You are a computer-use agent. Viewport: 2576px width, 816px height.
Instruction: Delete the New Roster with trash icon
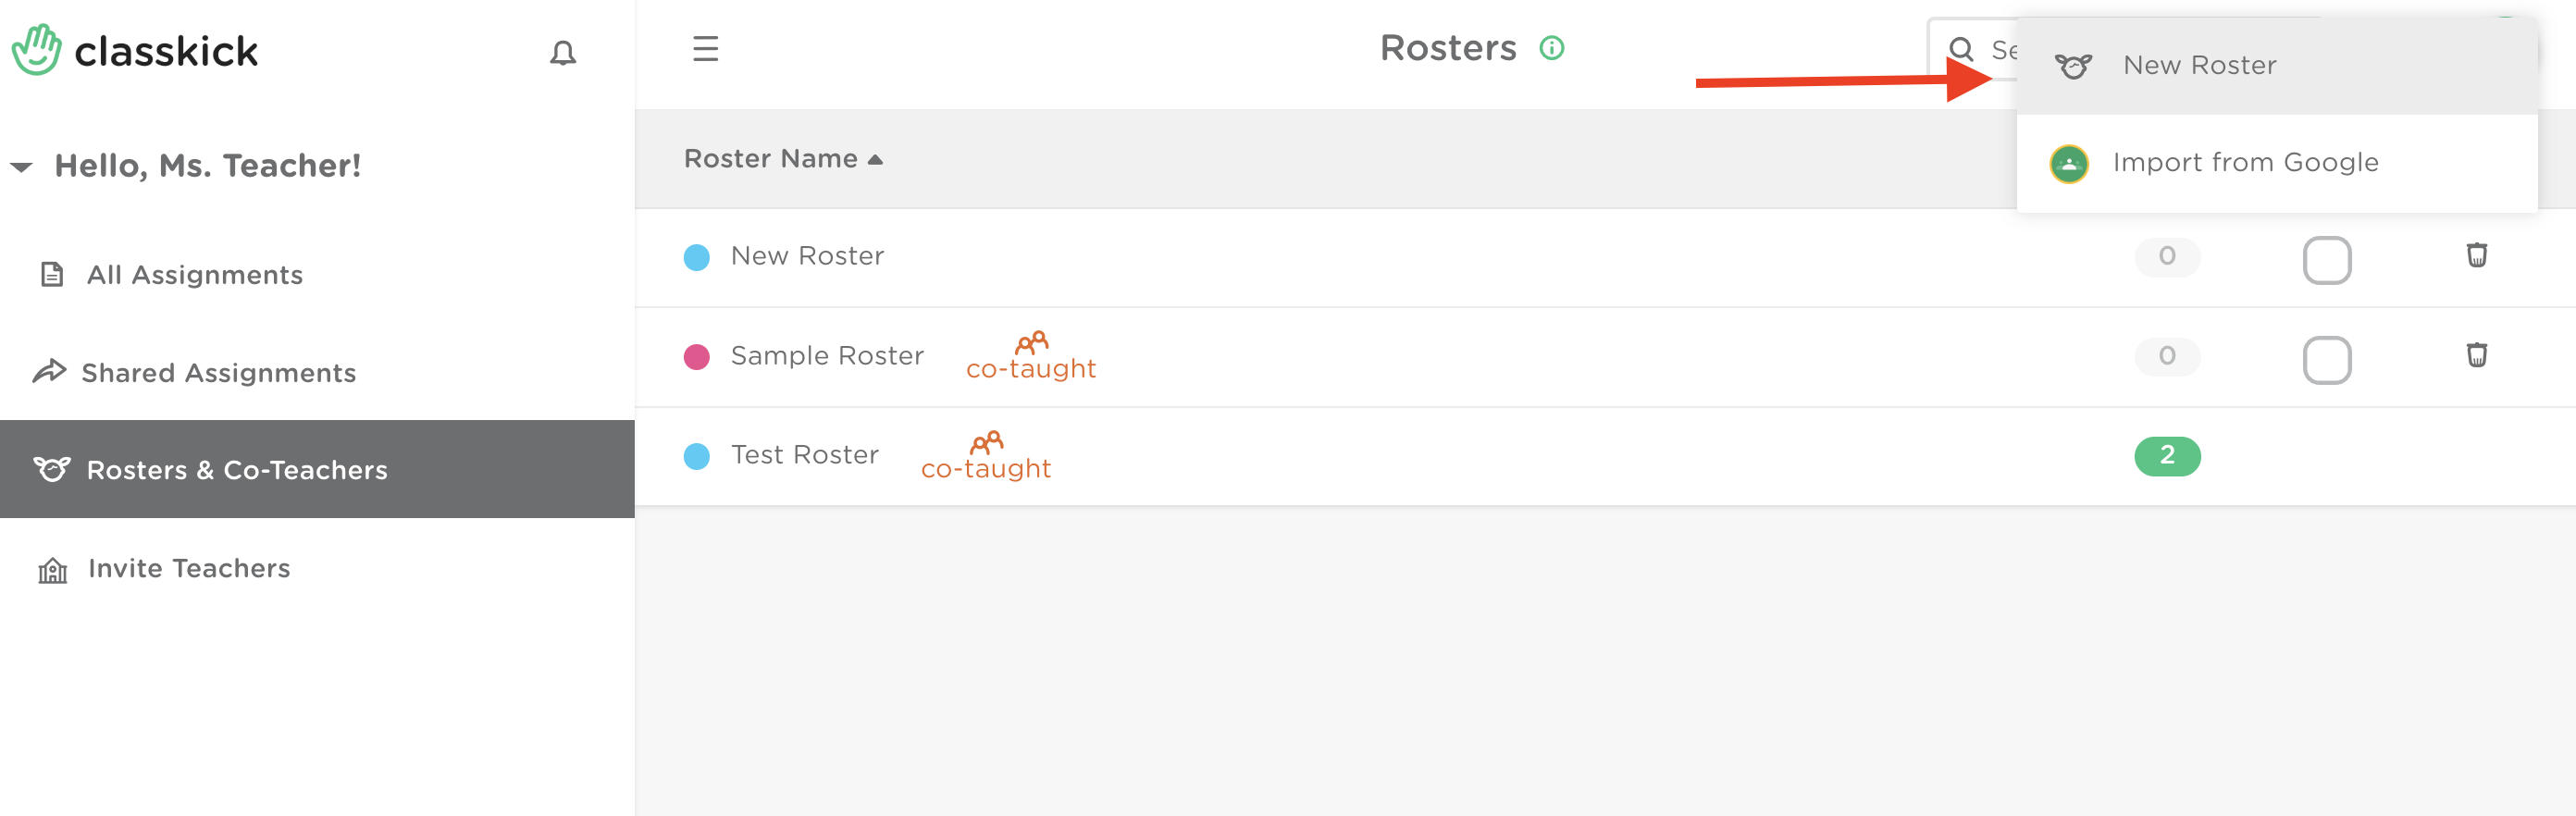2476,255
